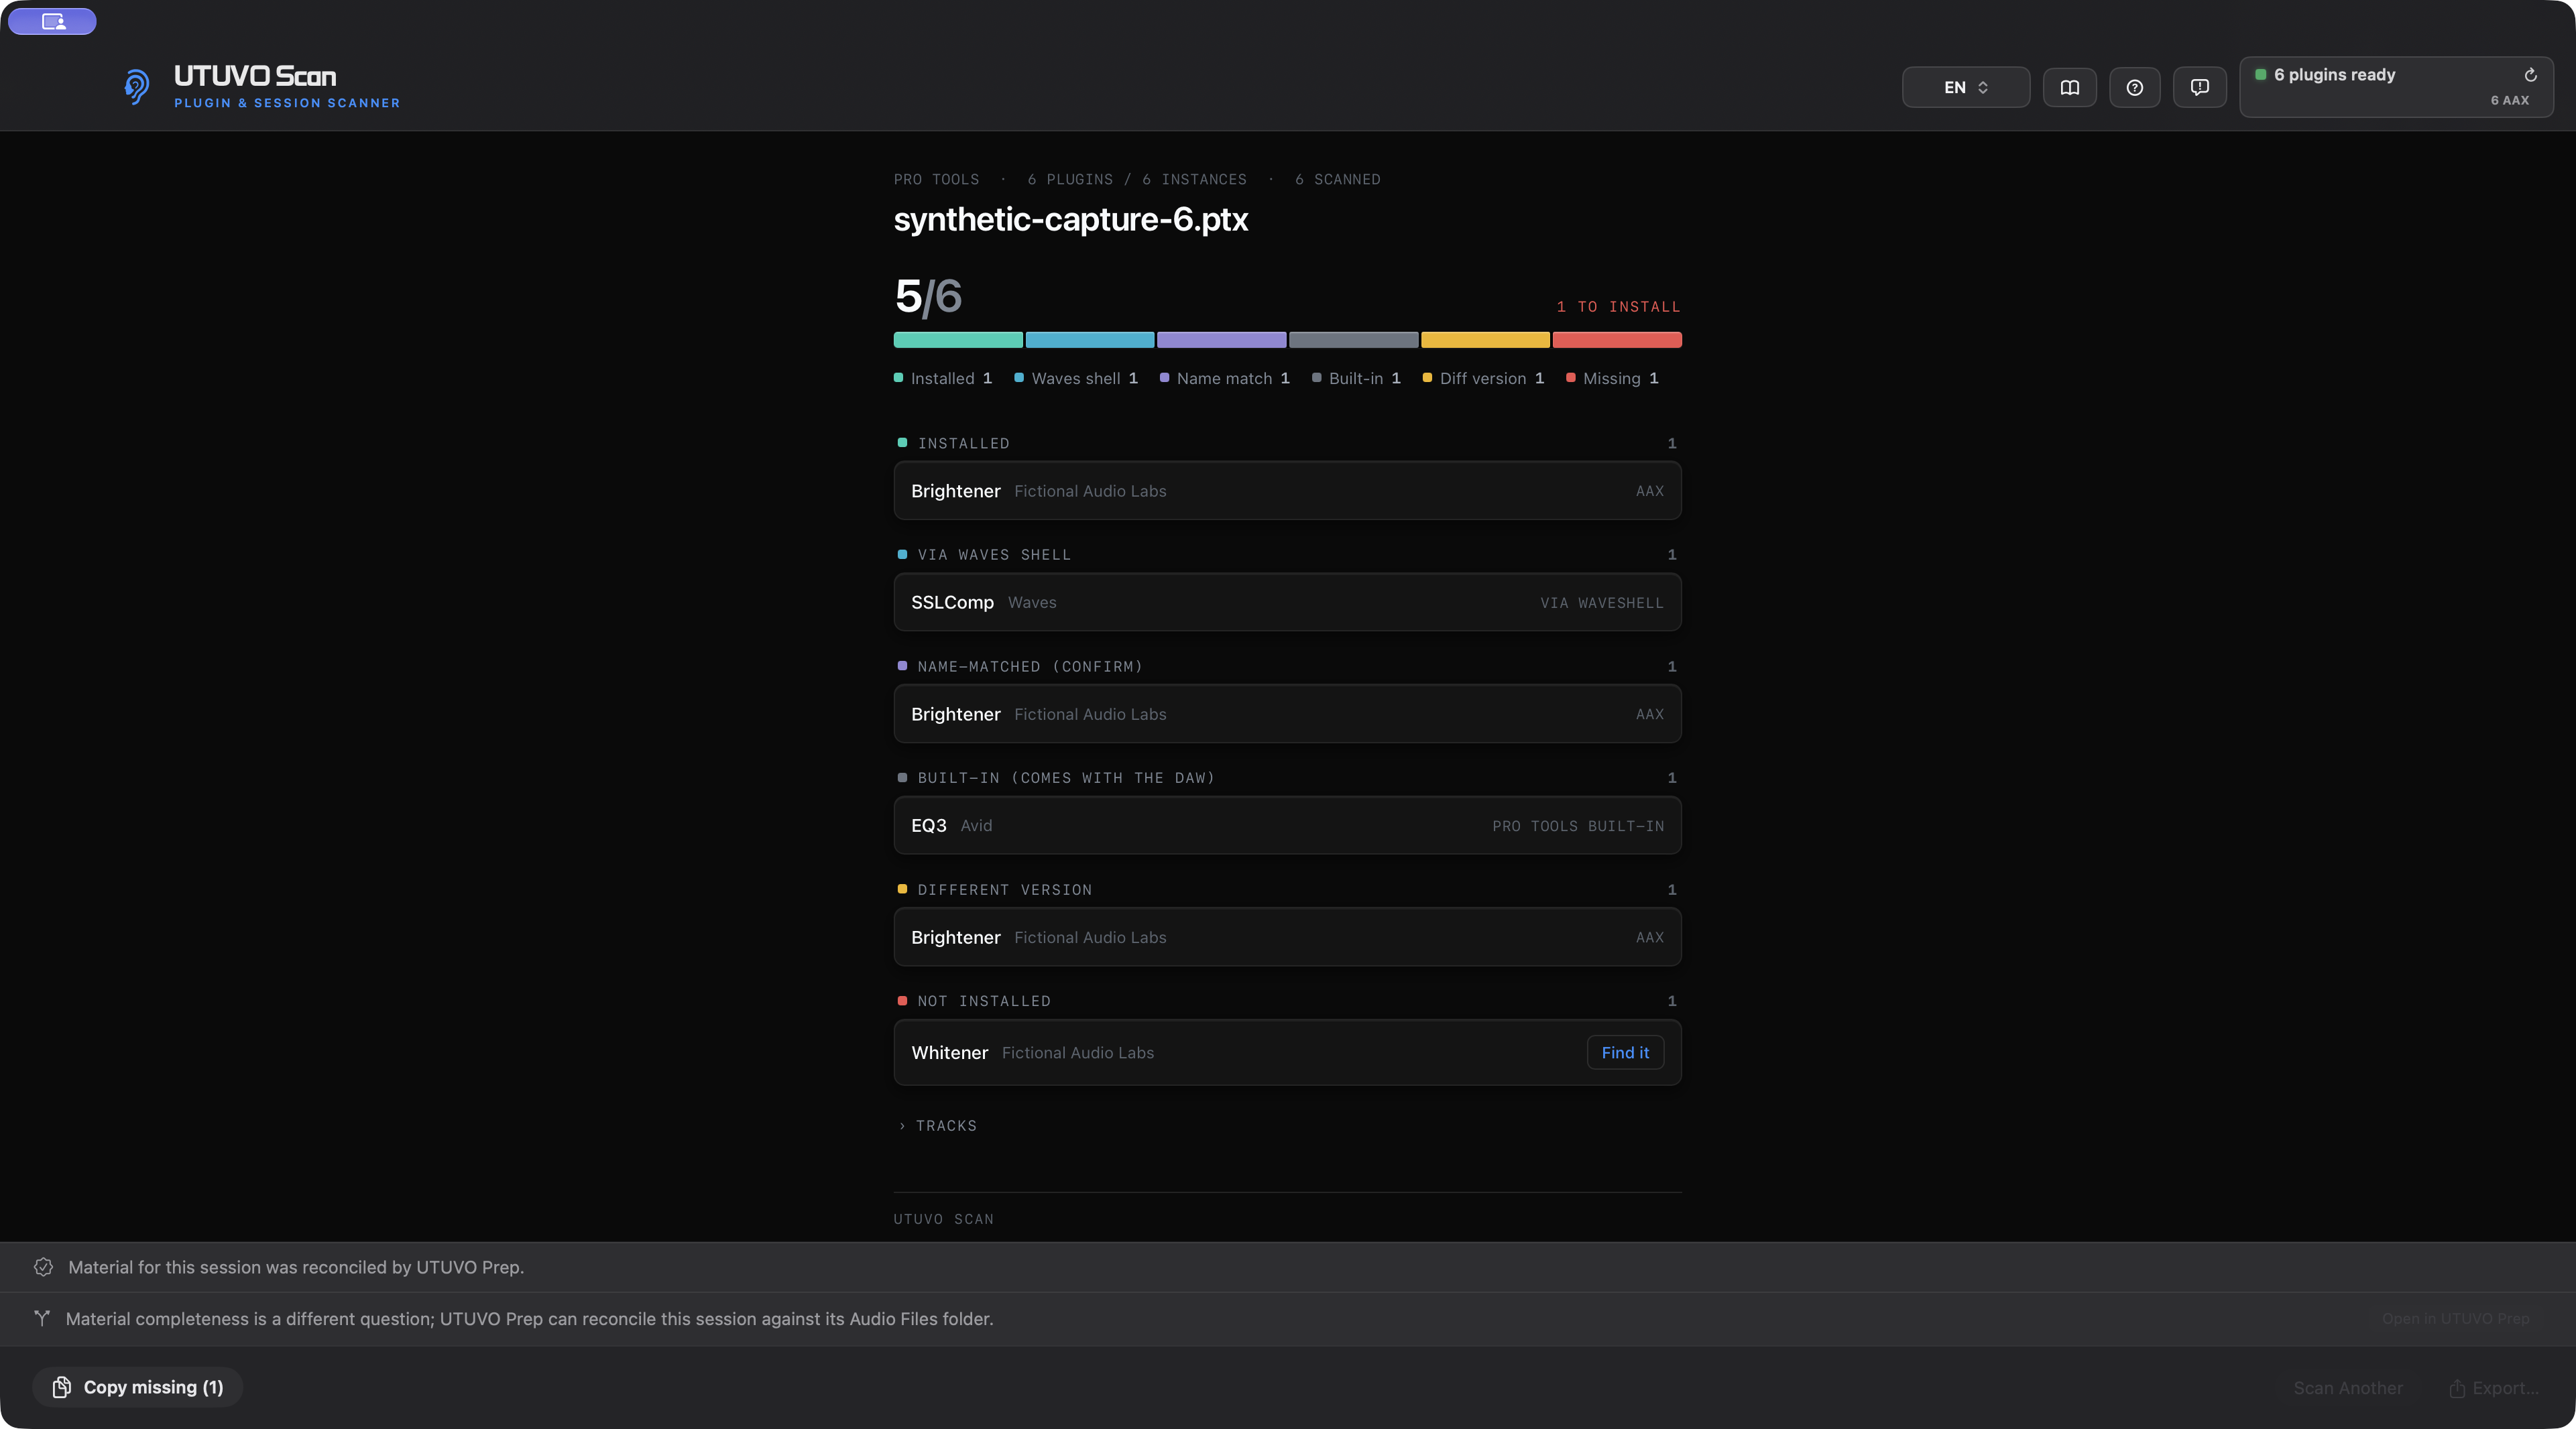Open the EN language dropdown
This screenshot has width=2576, height=1429.
coord(1965,87)
